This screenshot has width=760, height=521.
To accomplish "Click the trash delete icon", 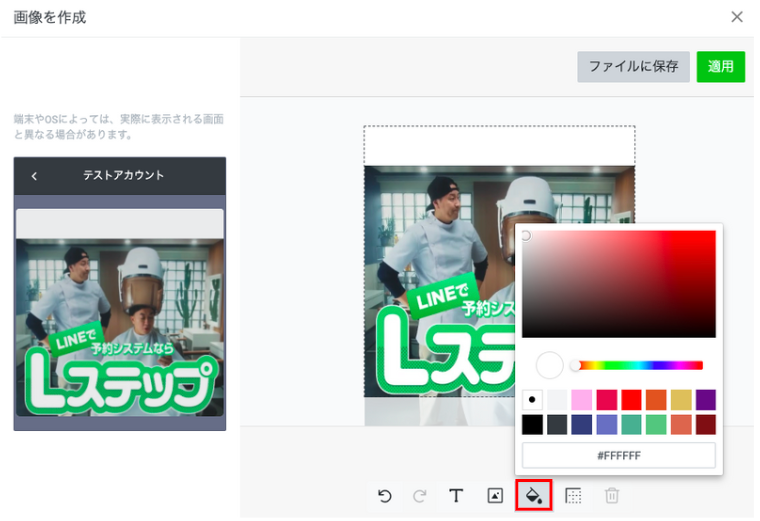I will coord(612,496).
